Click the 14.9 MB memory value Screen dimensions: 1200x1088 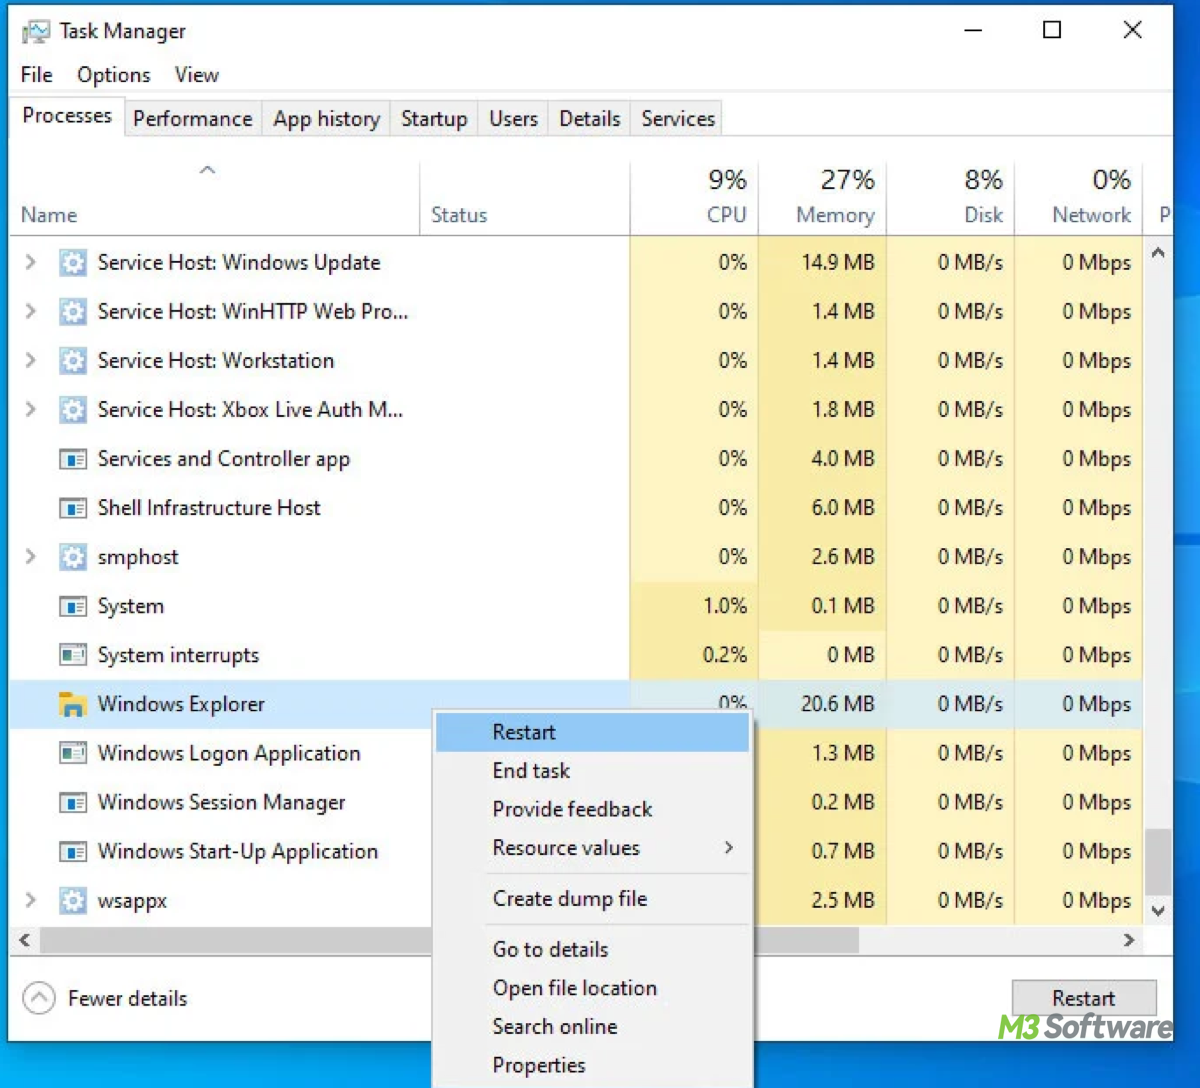pos(837,263)
